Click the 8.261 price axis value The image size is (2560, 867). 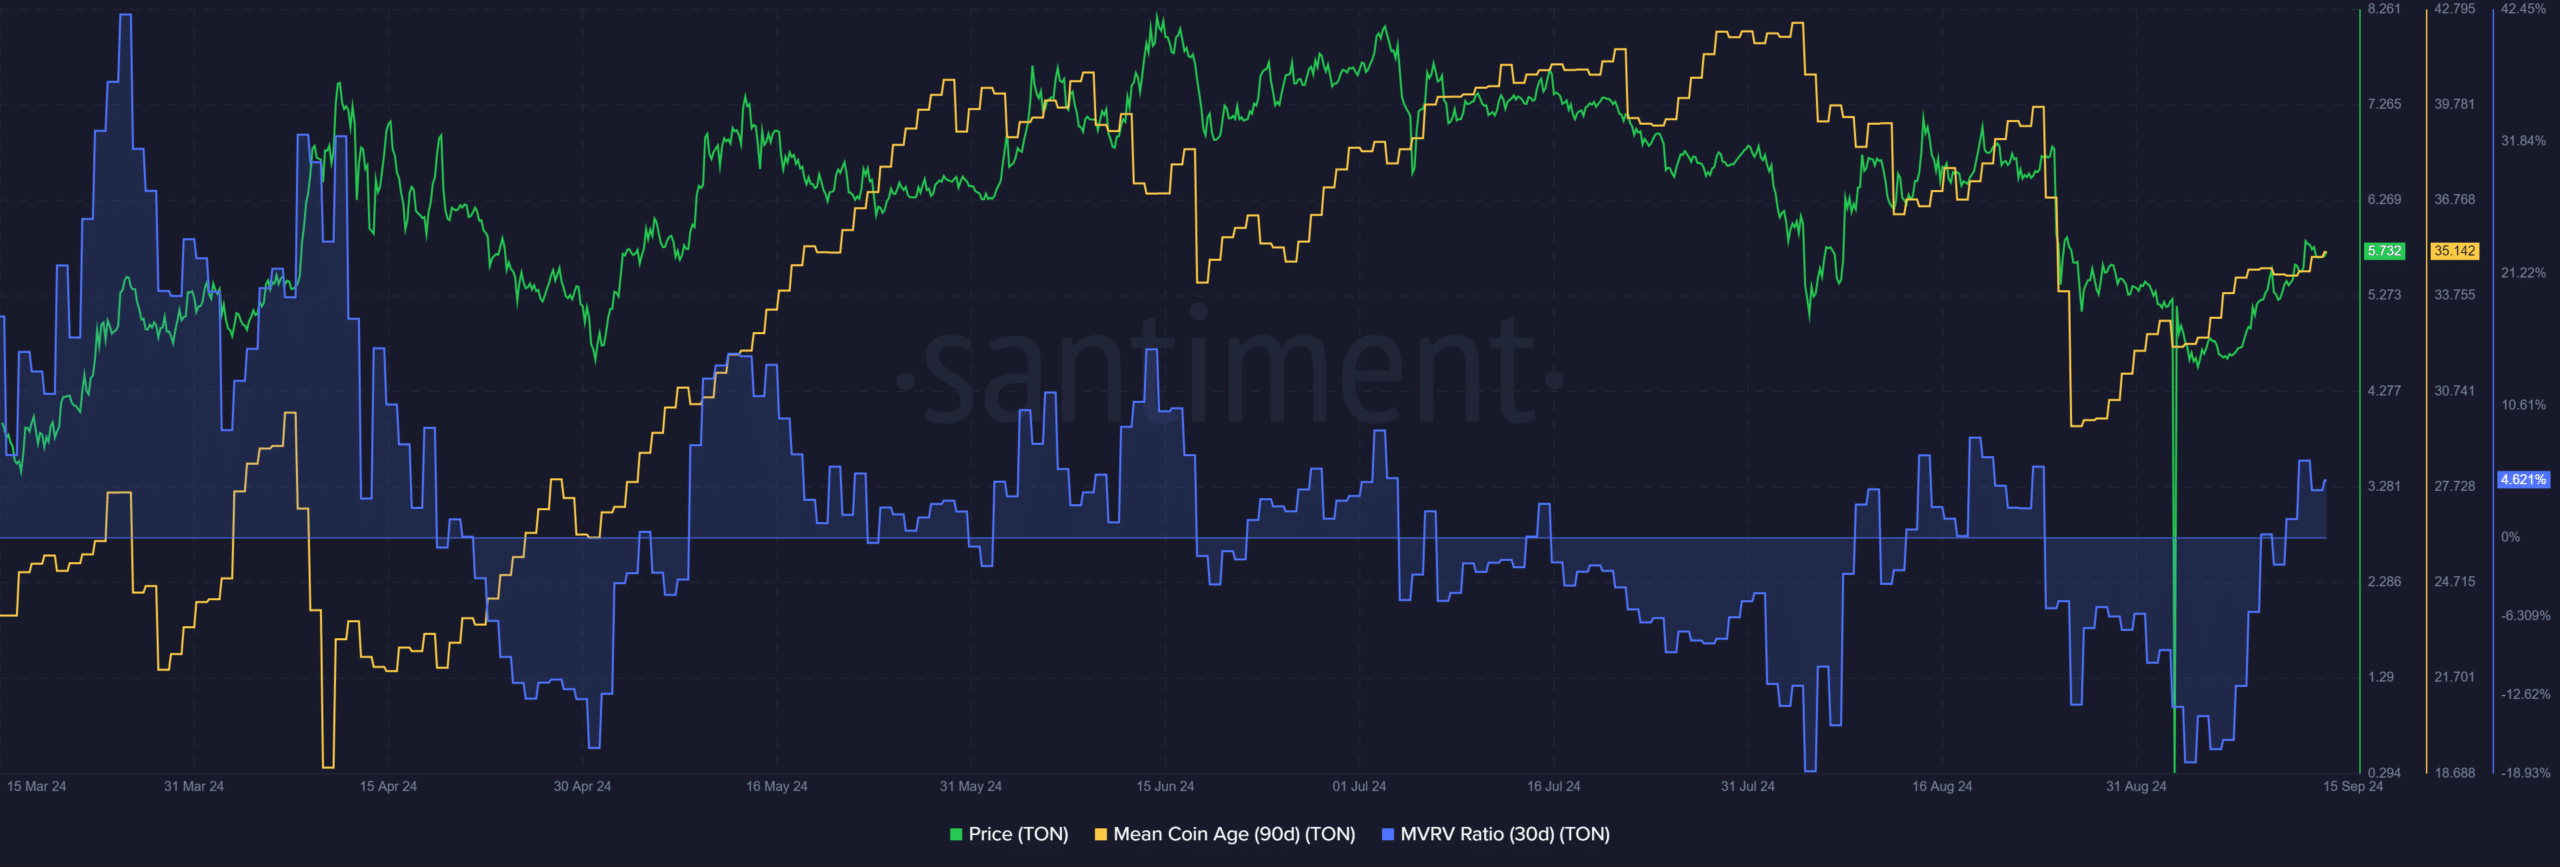click(2384, 9)
